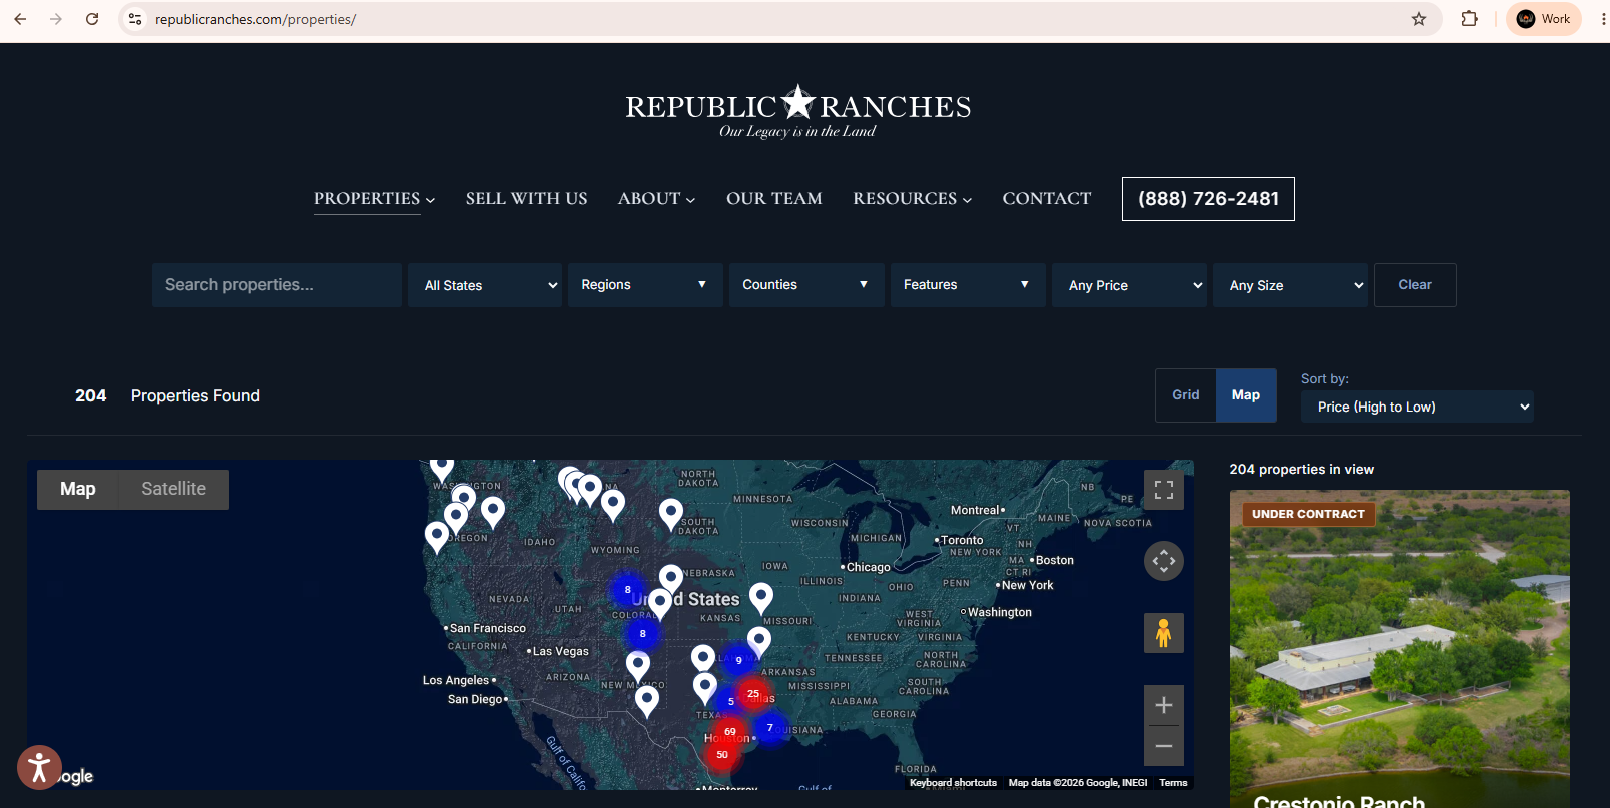Image resolution: width=1610 pixels, height=808 pixels.
Task: Open the Crestonio Ranch property photo
Action: (1400, 649)
